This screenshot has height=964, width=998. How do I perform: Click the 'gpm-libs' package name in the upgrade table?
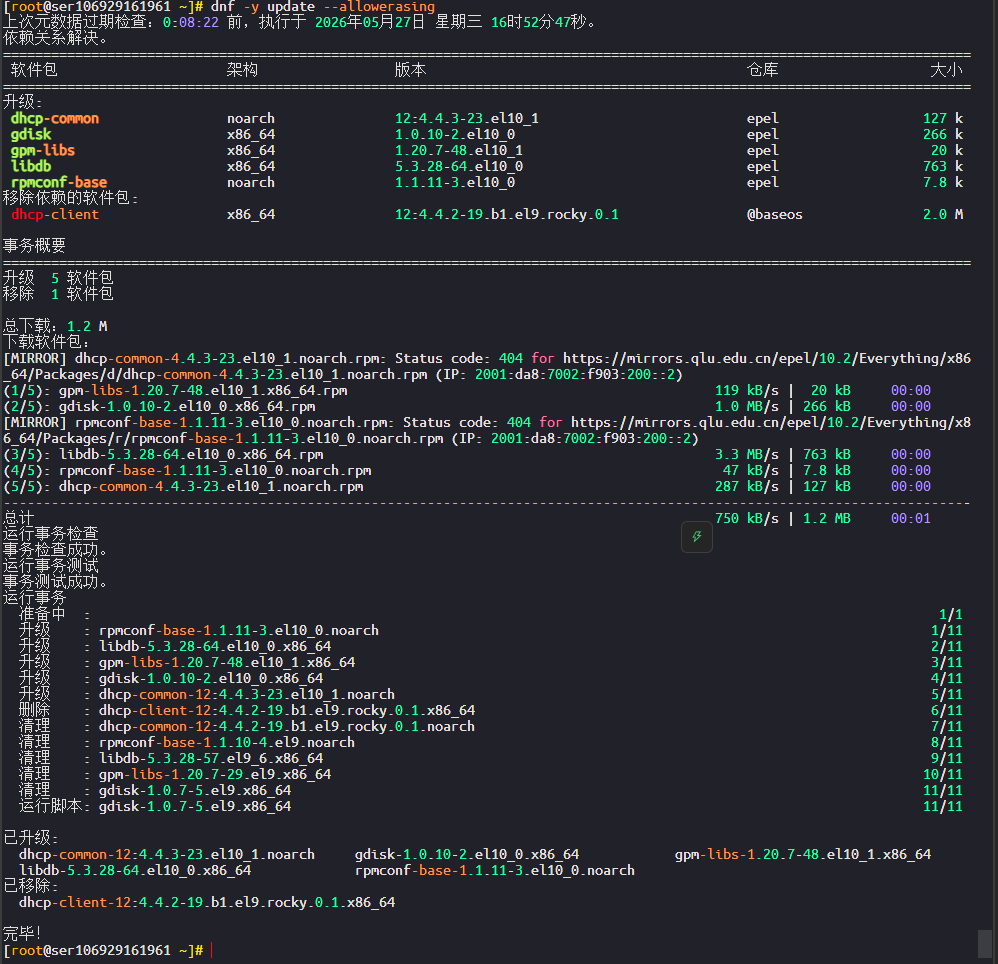pyautogui.click(x=43, y=150)
